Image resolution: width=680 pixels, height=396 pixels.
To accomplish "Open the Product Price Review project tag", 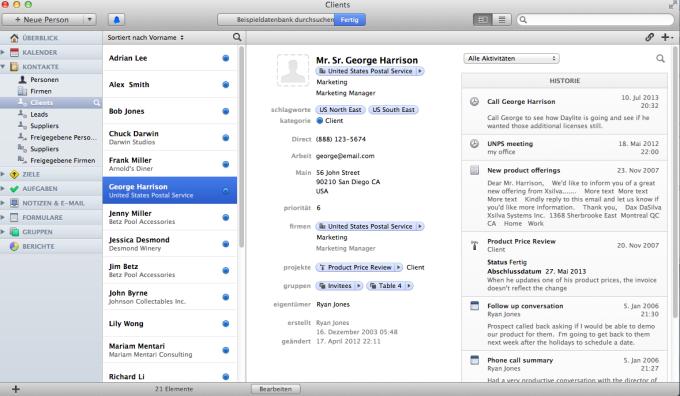I will pyautogui.click(x=359, y=267).
